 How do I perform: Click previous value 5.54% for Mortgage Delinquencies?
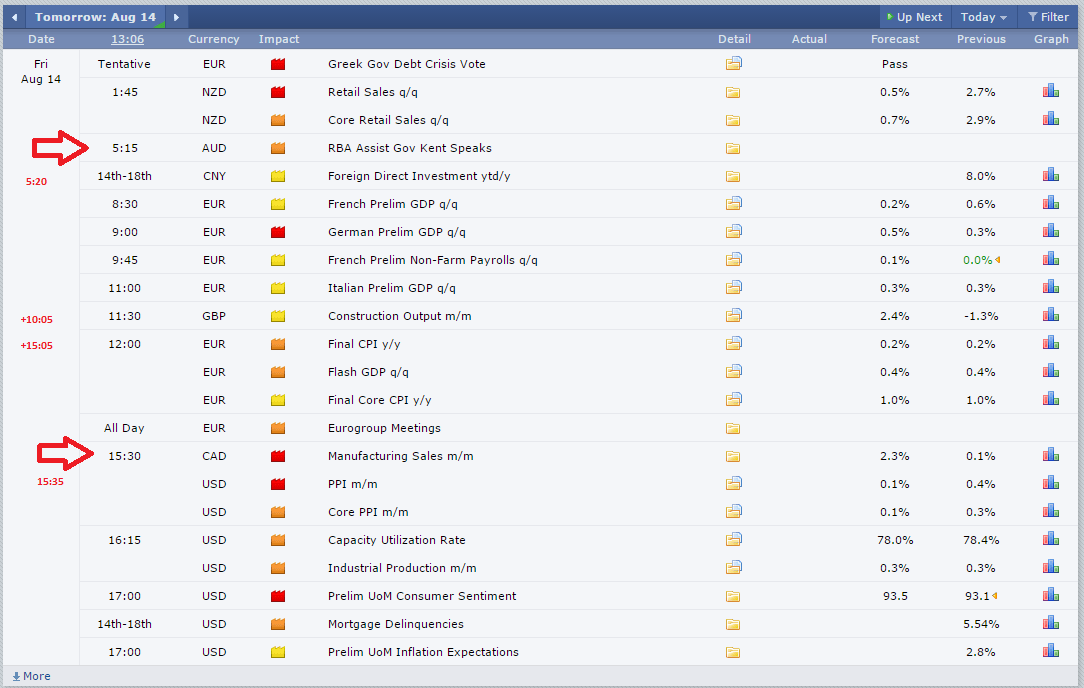click(x=981, y=624)
